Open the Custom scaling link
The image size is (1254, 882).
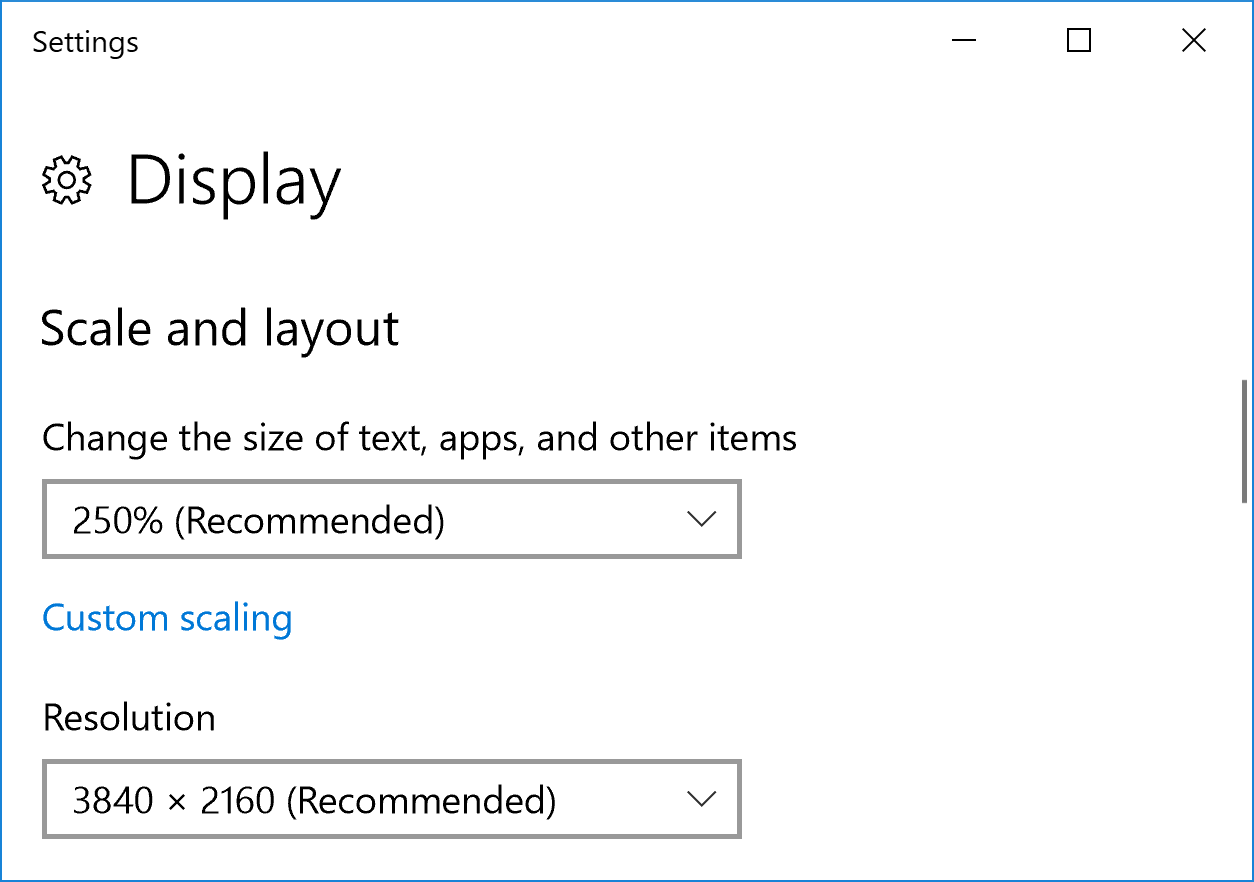pos(167,618)
